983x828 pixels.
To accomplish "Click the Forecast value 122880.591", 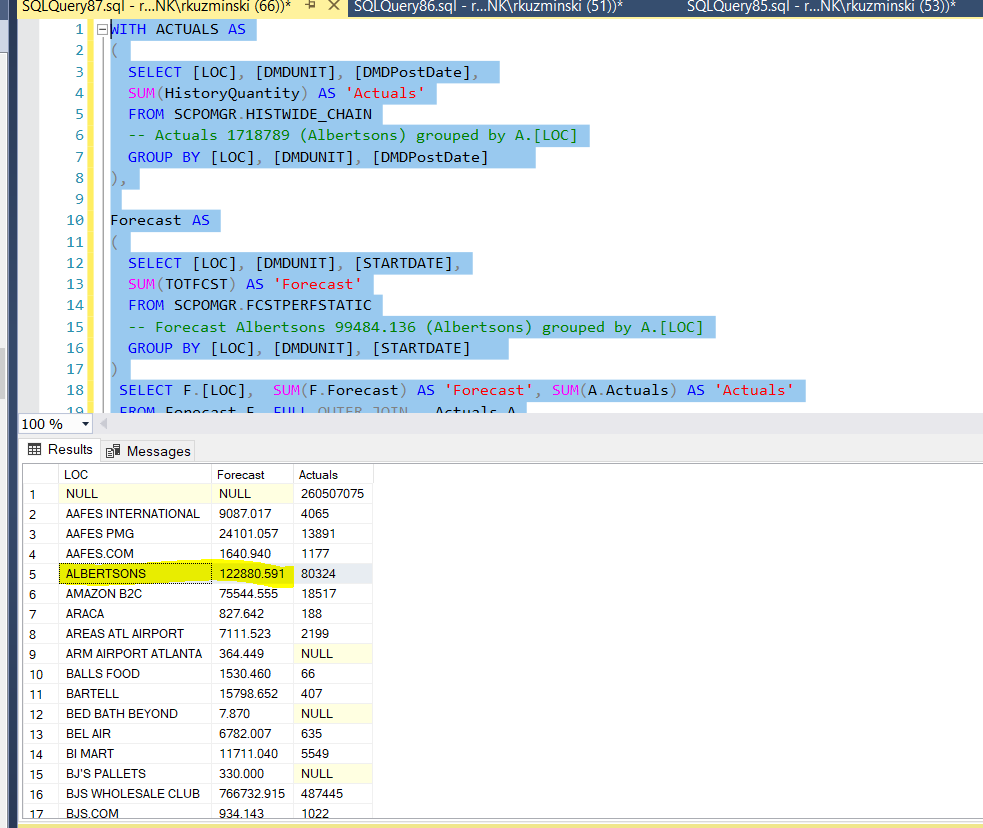I will 251,574.
